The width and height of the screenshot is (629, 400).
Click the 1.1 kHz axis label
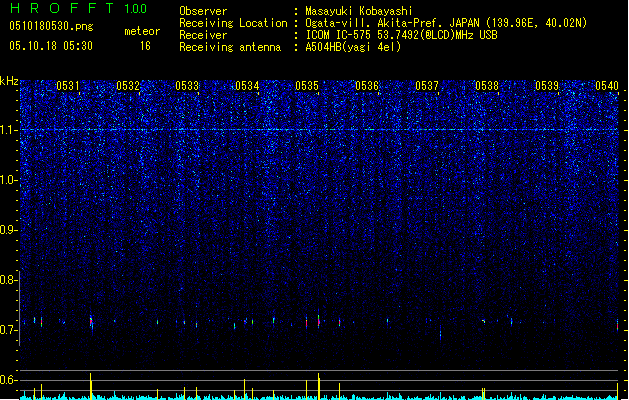(x=9, y=130)
